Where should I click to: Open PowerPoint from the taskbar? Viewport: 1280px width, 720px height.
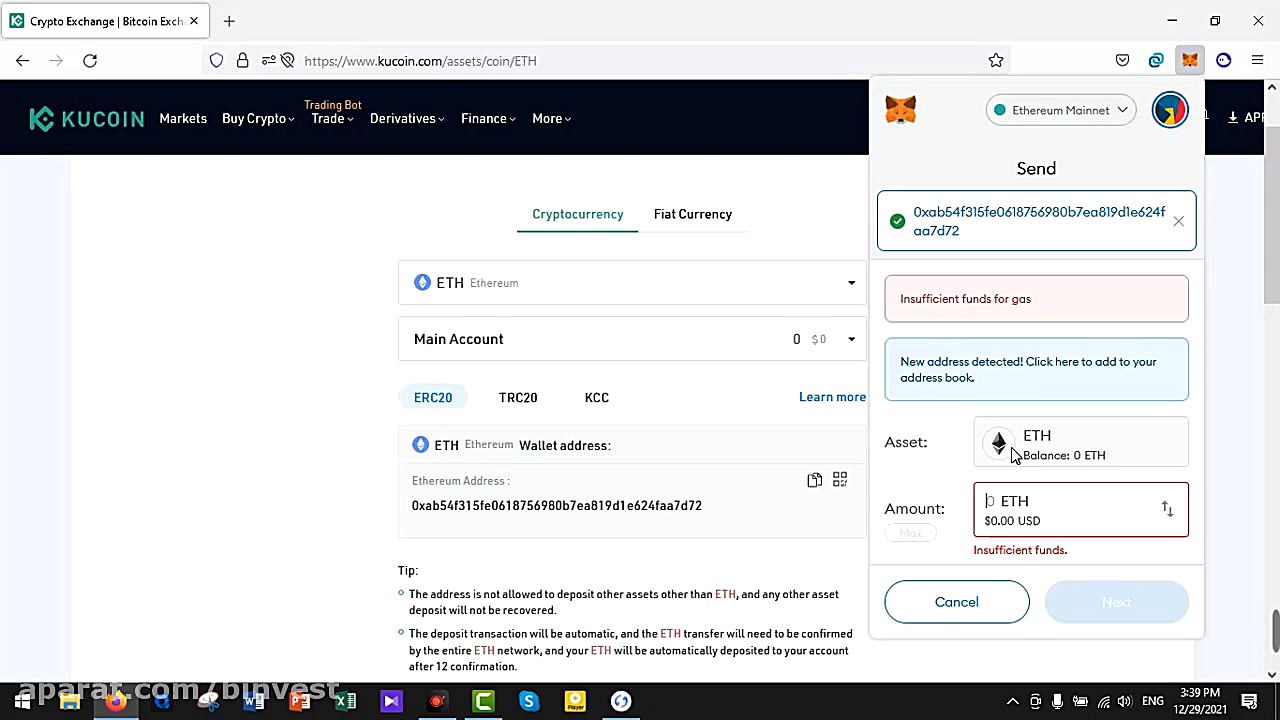[299, 702]
